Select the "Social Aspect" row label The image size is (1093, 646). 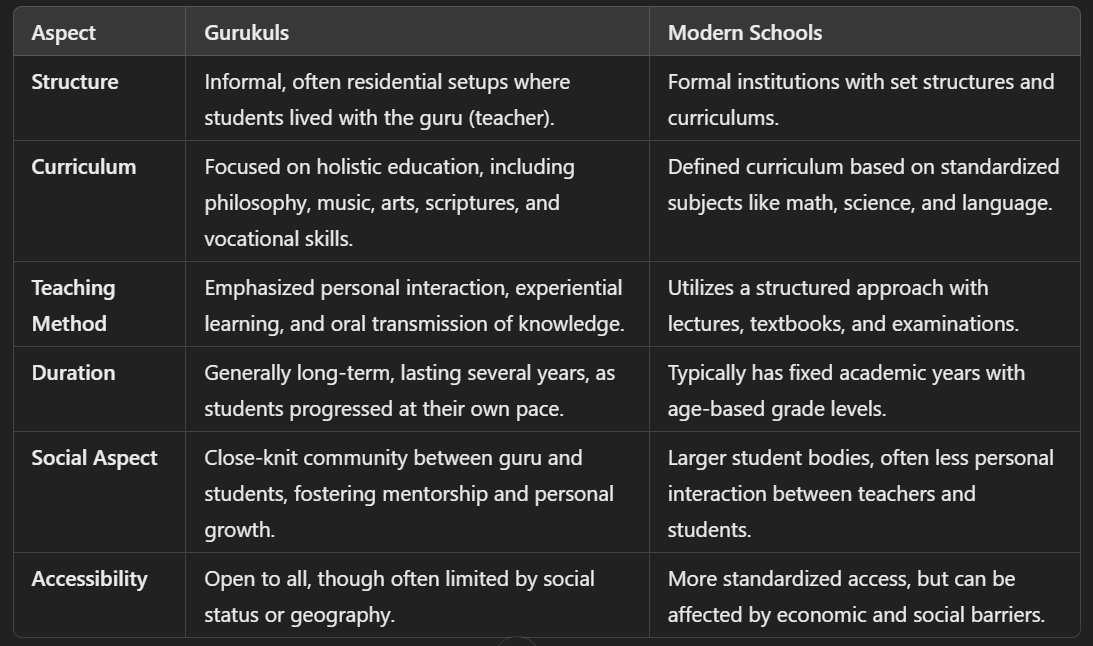pos(94,458)
